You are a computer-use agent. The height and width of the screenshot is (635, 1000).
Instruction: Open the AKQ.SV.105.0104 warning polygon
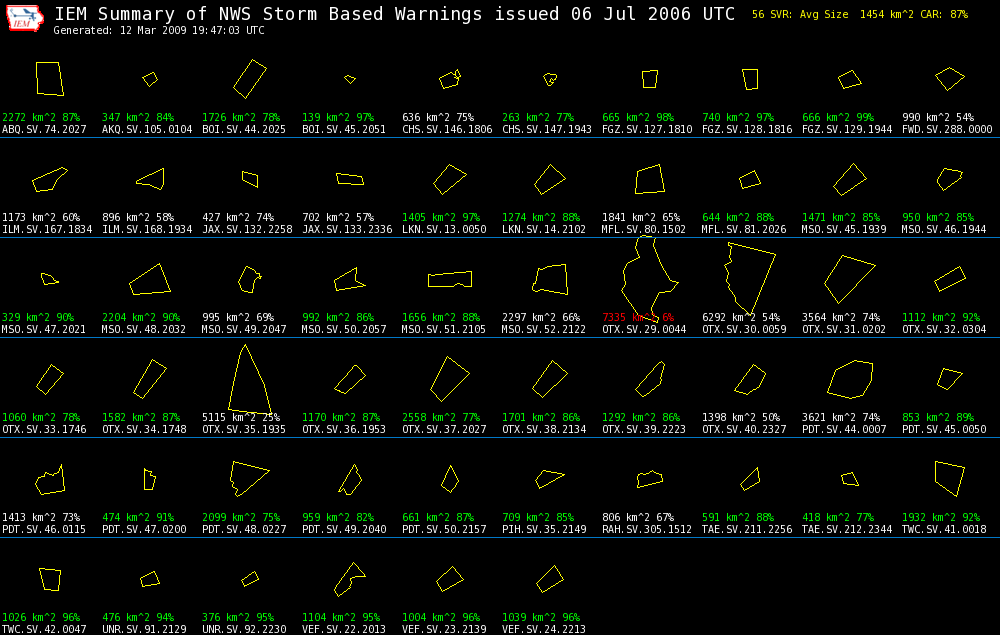[x=150, y=79]
